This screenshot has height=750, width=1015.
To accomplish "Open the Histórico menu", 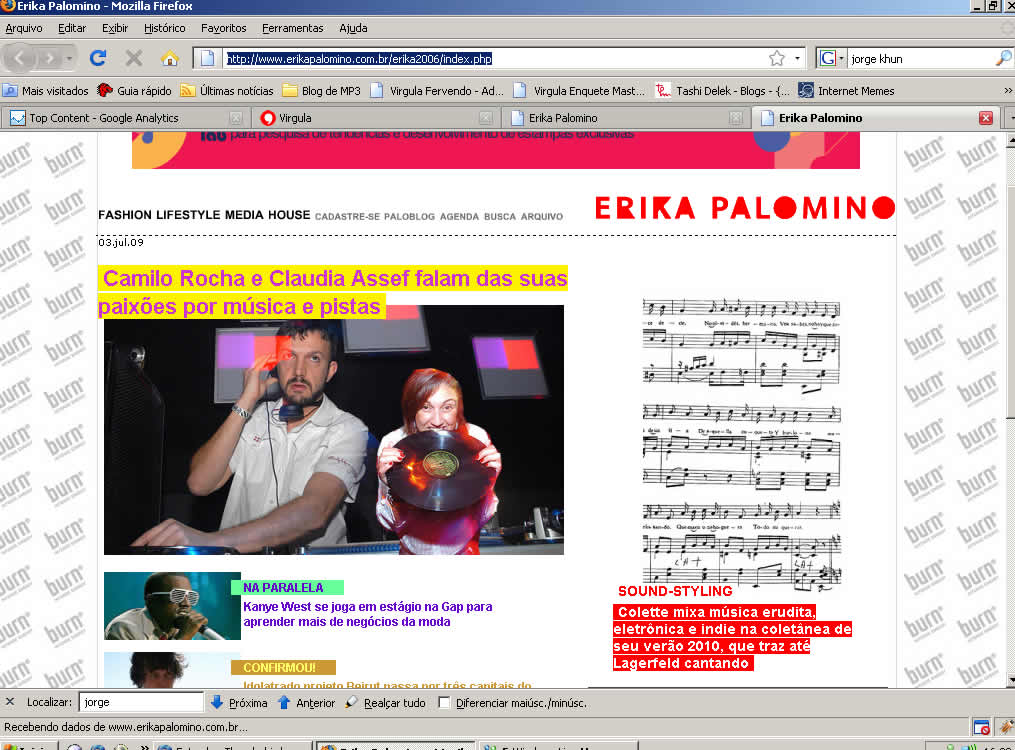I will 164,28.
